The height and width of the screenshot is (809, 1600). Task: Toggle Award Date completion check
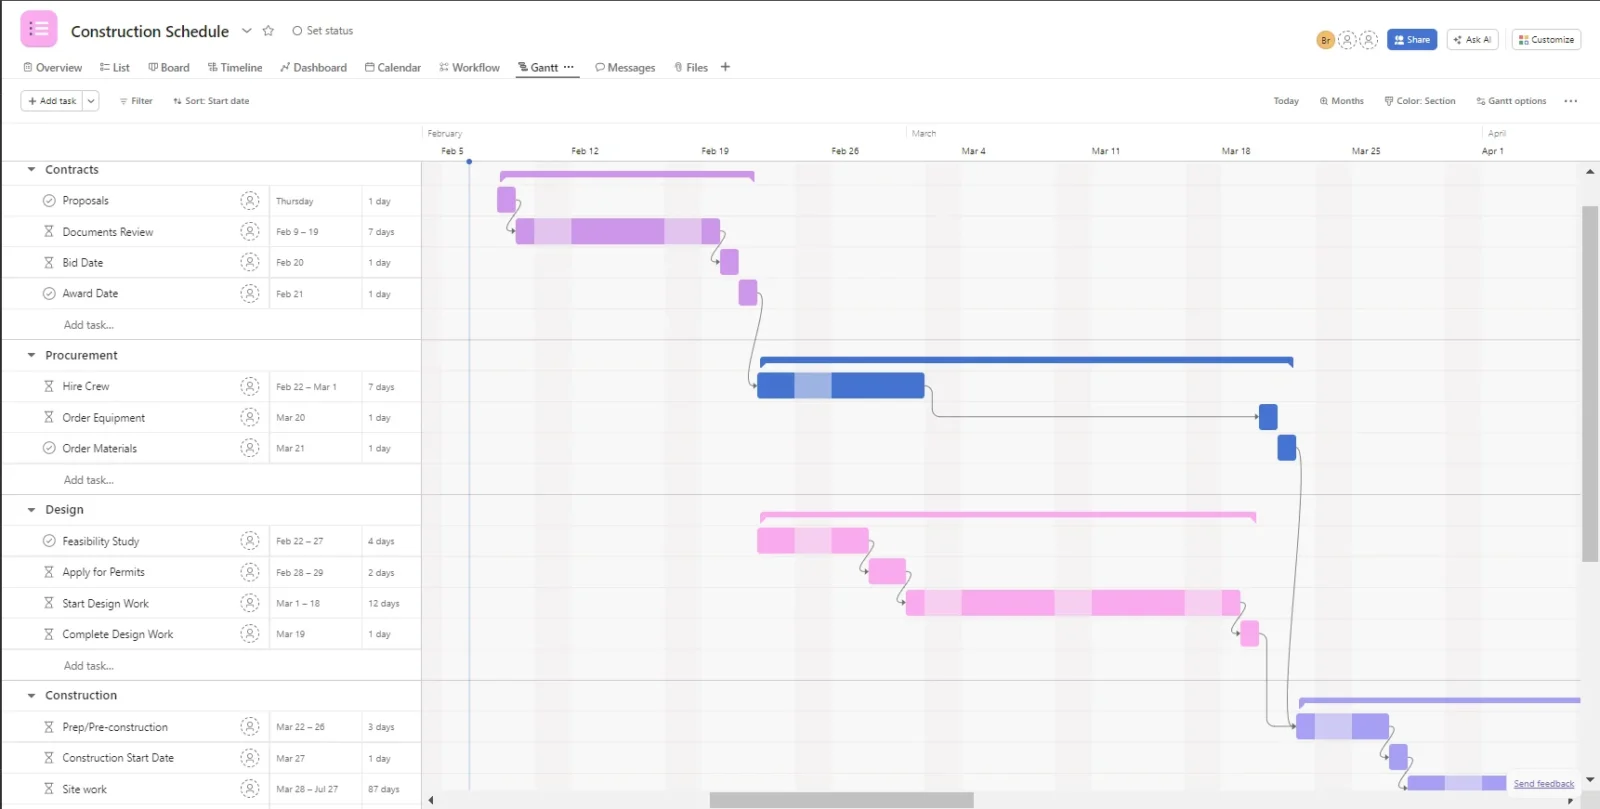(x=49, y=293)
